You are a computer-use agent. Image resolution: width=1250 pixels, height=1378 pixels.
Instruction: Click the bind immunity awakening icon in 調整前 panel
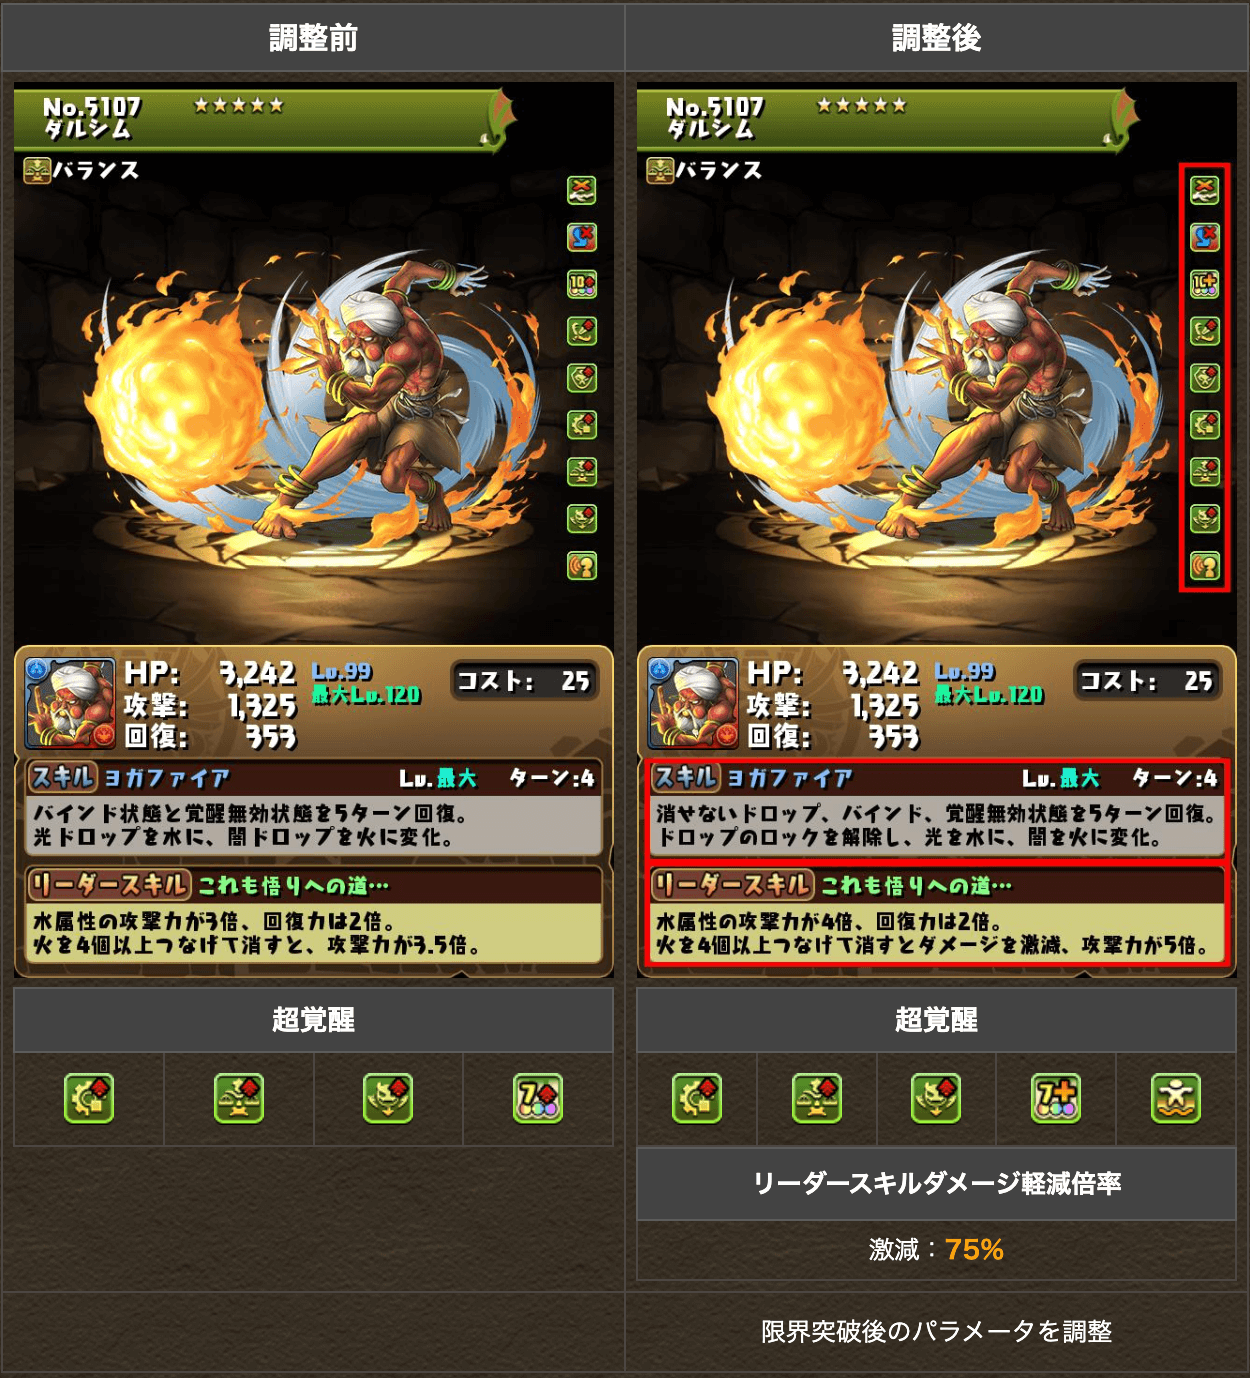pyautogui.click(x=582, y=190)
